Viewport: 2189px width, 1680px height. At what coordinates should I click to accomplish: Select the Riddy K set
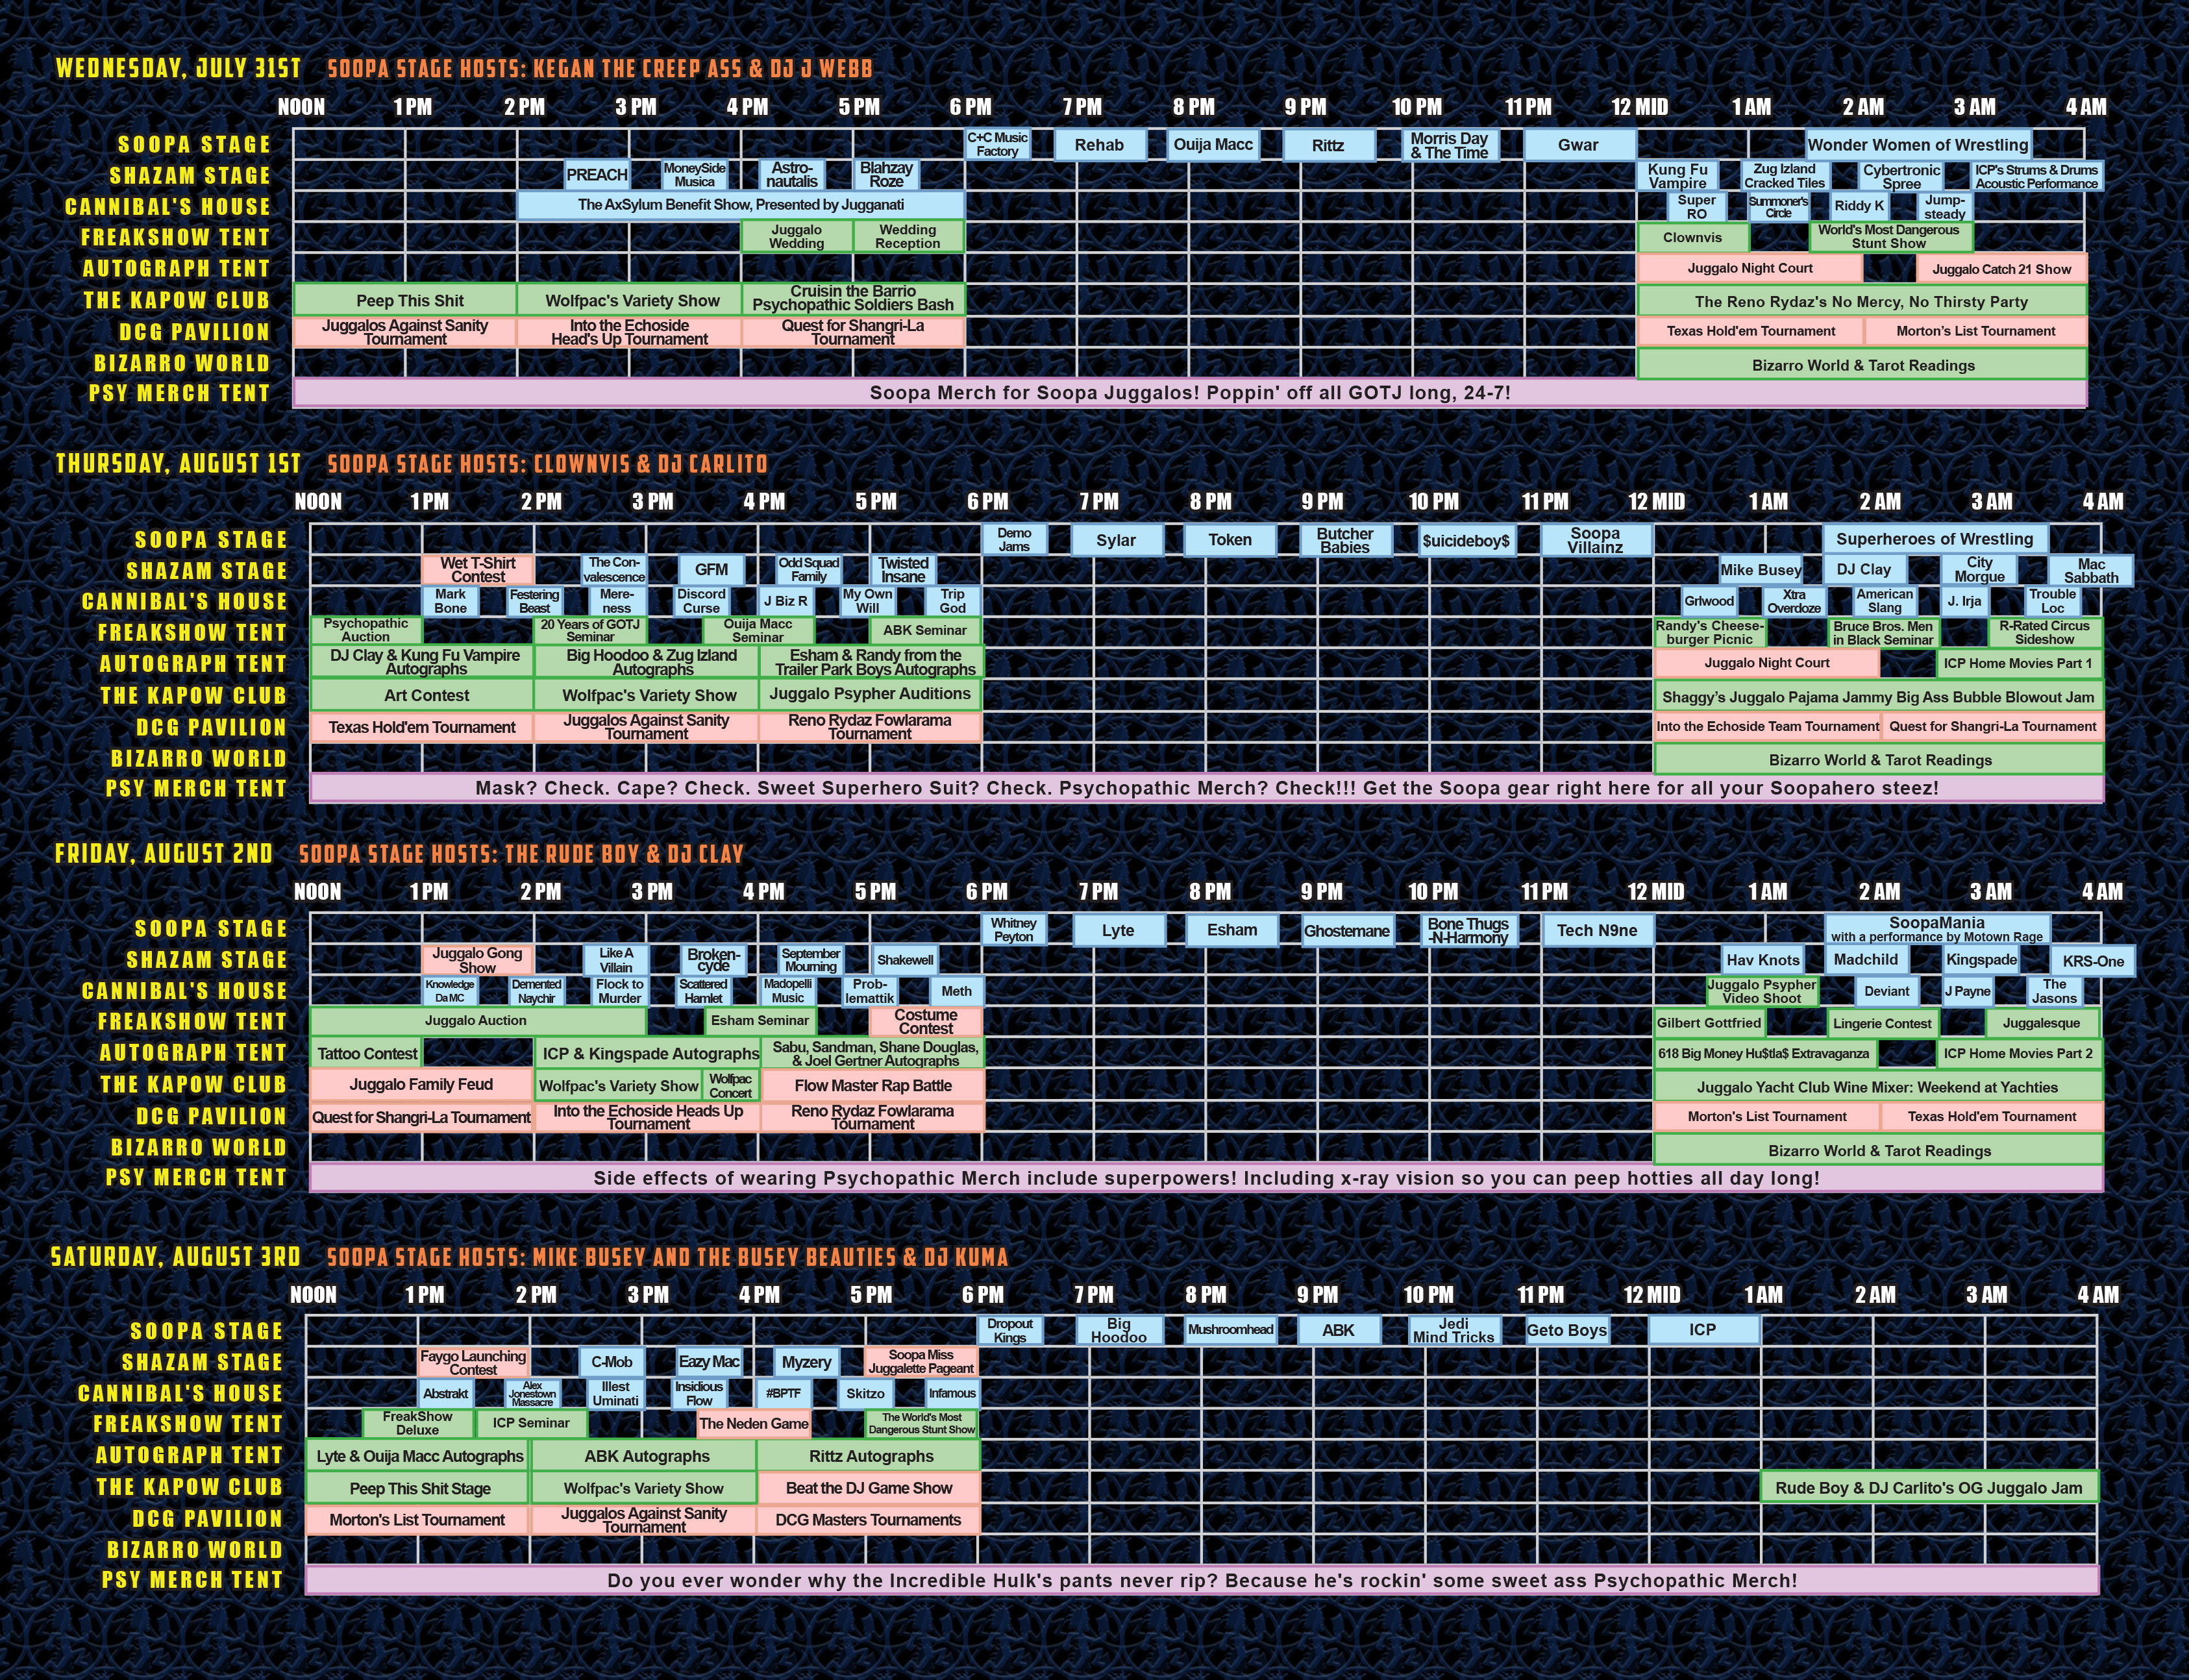1859,206
